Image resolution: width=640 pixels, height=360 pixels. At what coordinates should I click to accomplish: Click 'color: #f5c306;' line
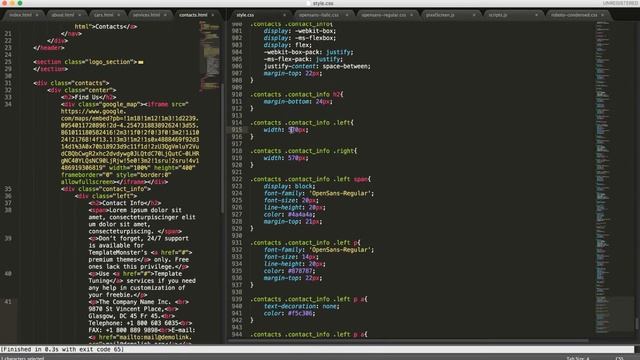(289, 313)
